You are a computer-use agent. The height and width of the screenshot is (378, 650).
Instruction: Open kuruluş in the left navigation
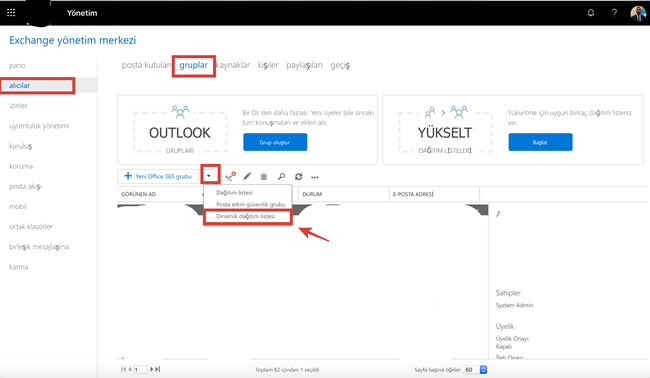pos(20,146)
